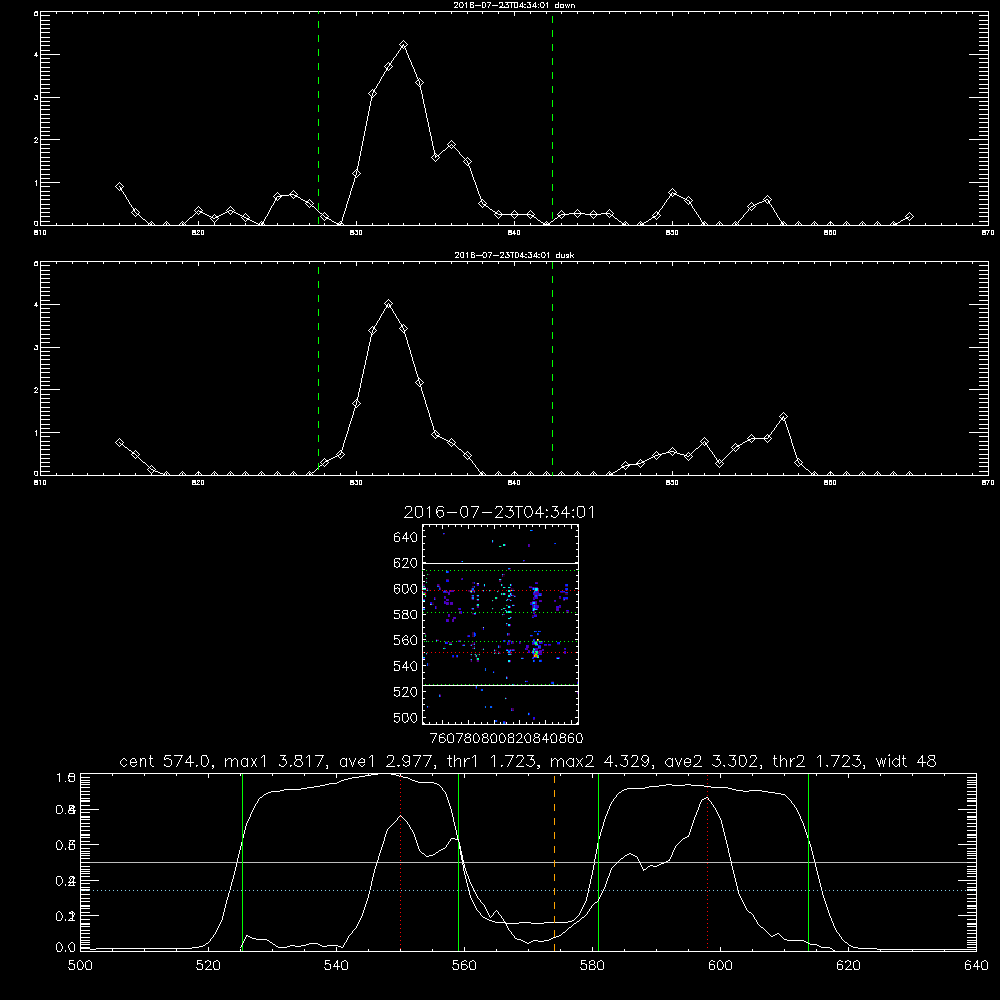Click the highest peak point of the dawn curve
This screenshot has width=1000, height=1000.
point(403,45)
